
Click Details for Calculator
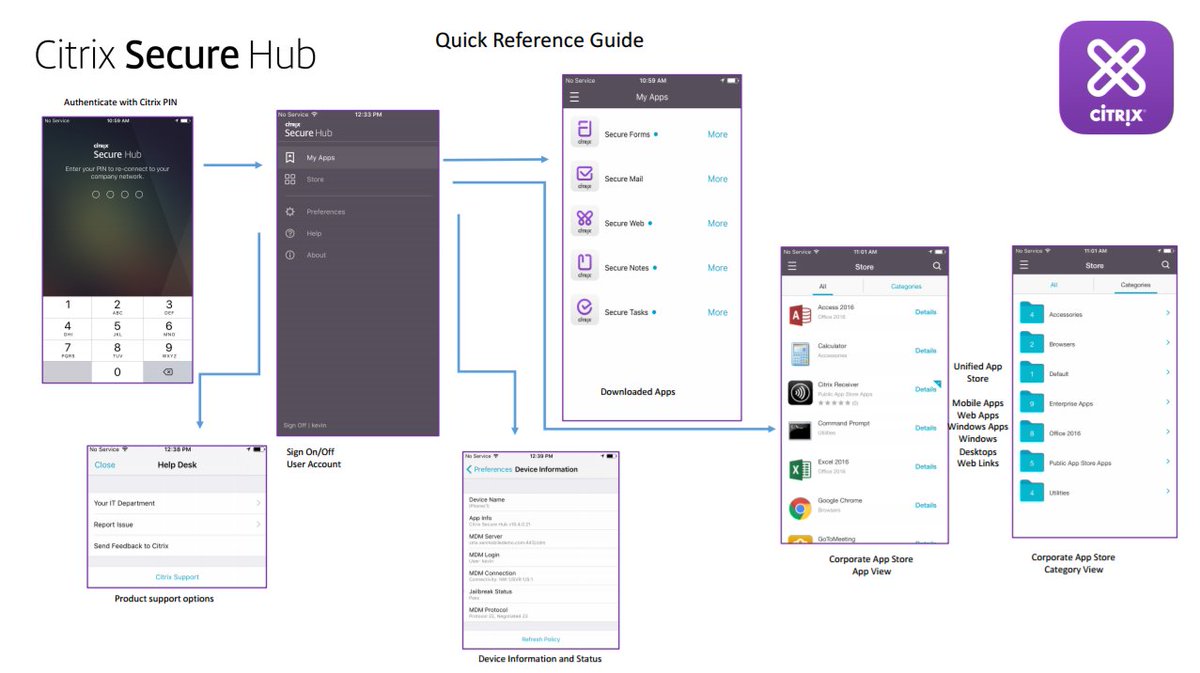(x=926, y=351)
